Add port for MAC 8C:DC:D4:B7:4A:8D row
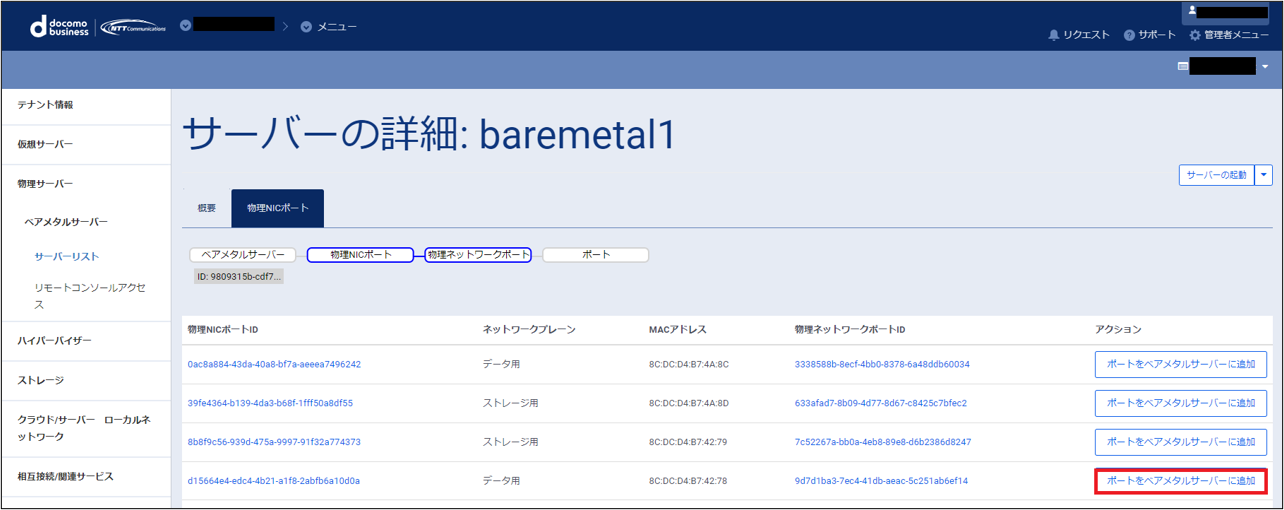The width and height of the screenshot is (1284, 510). [x=1181, y=403]
